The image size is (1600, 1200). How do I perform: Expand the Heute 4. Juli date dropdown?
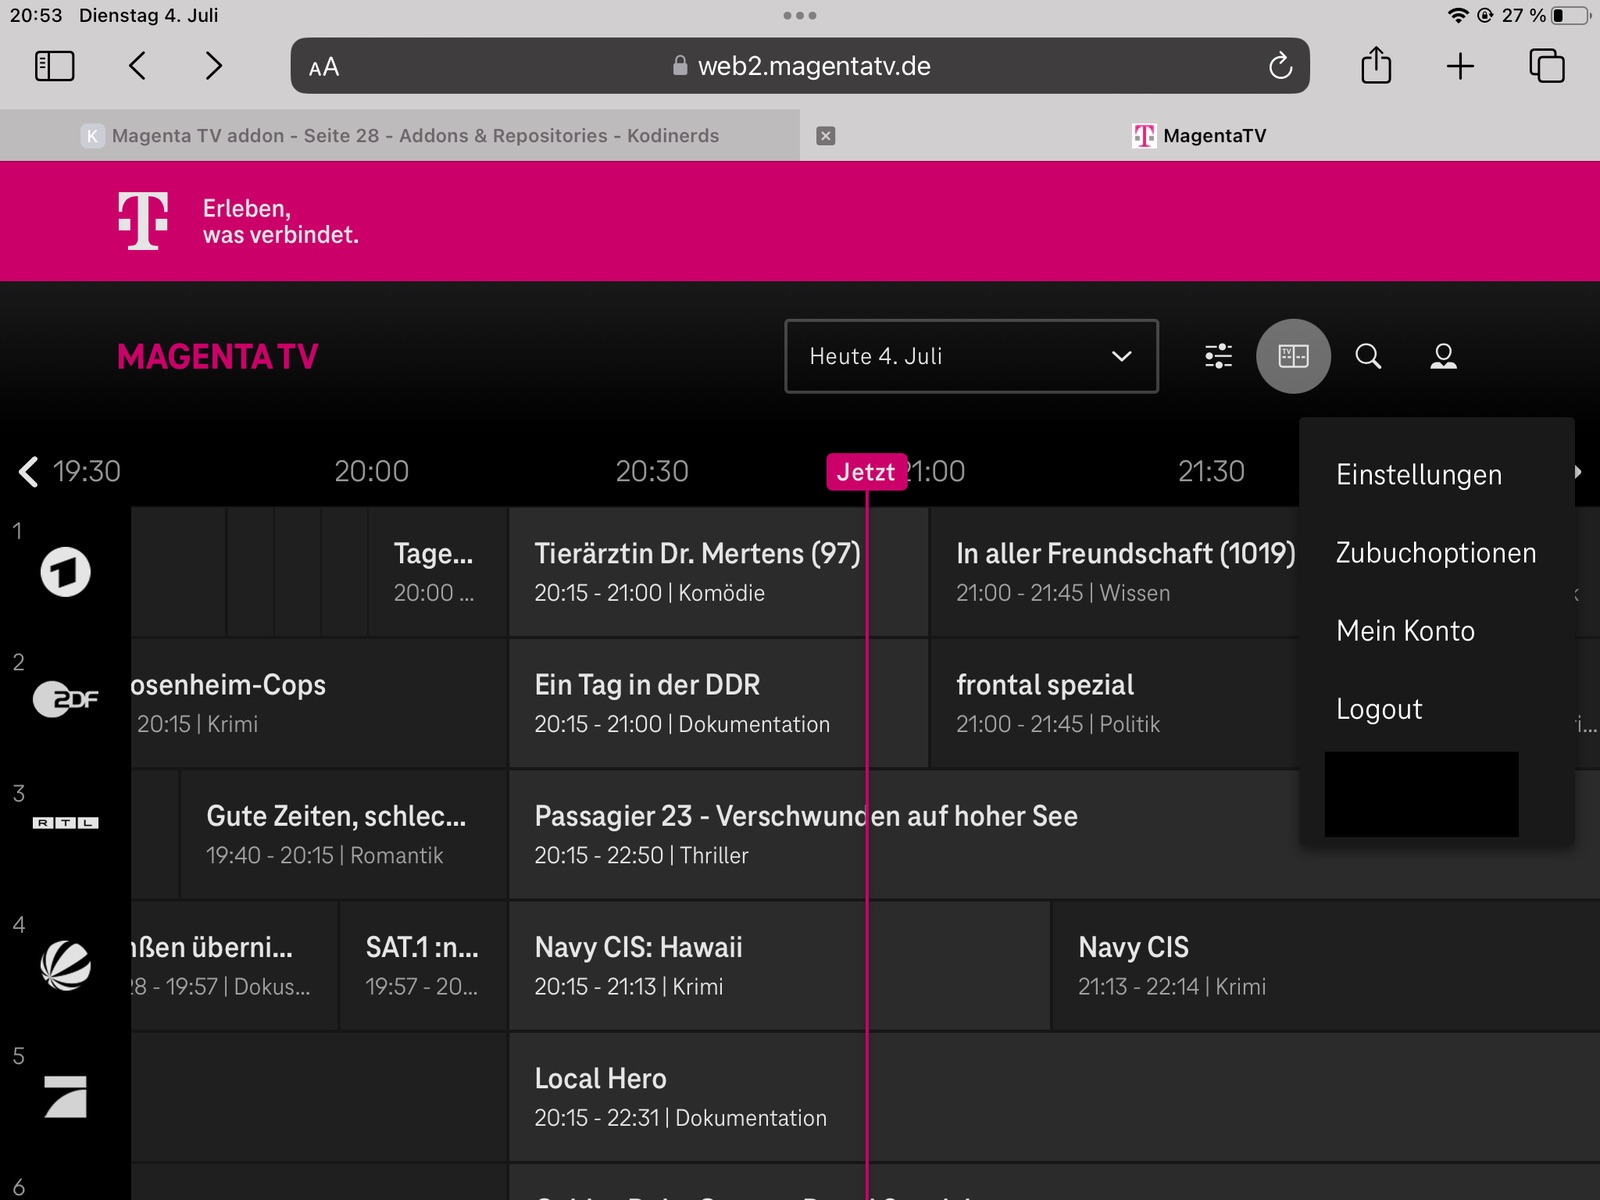point(971,356)
